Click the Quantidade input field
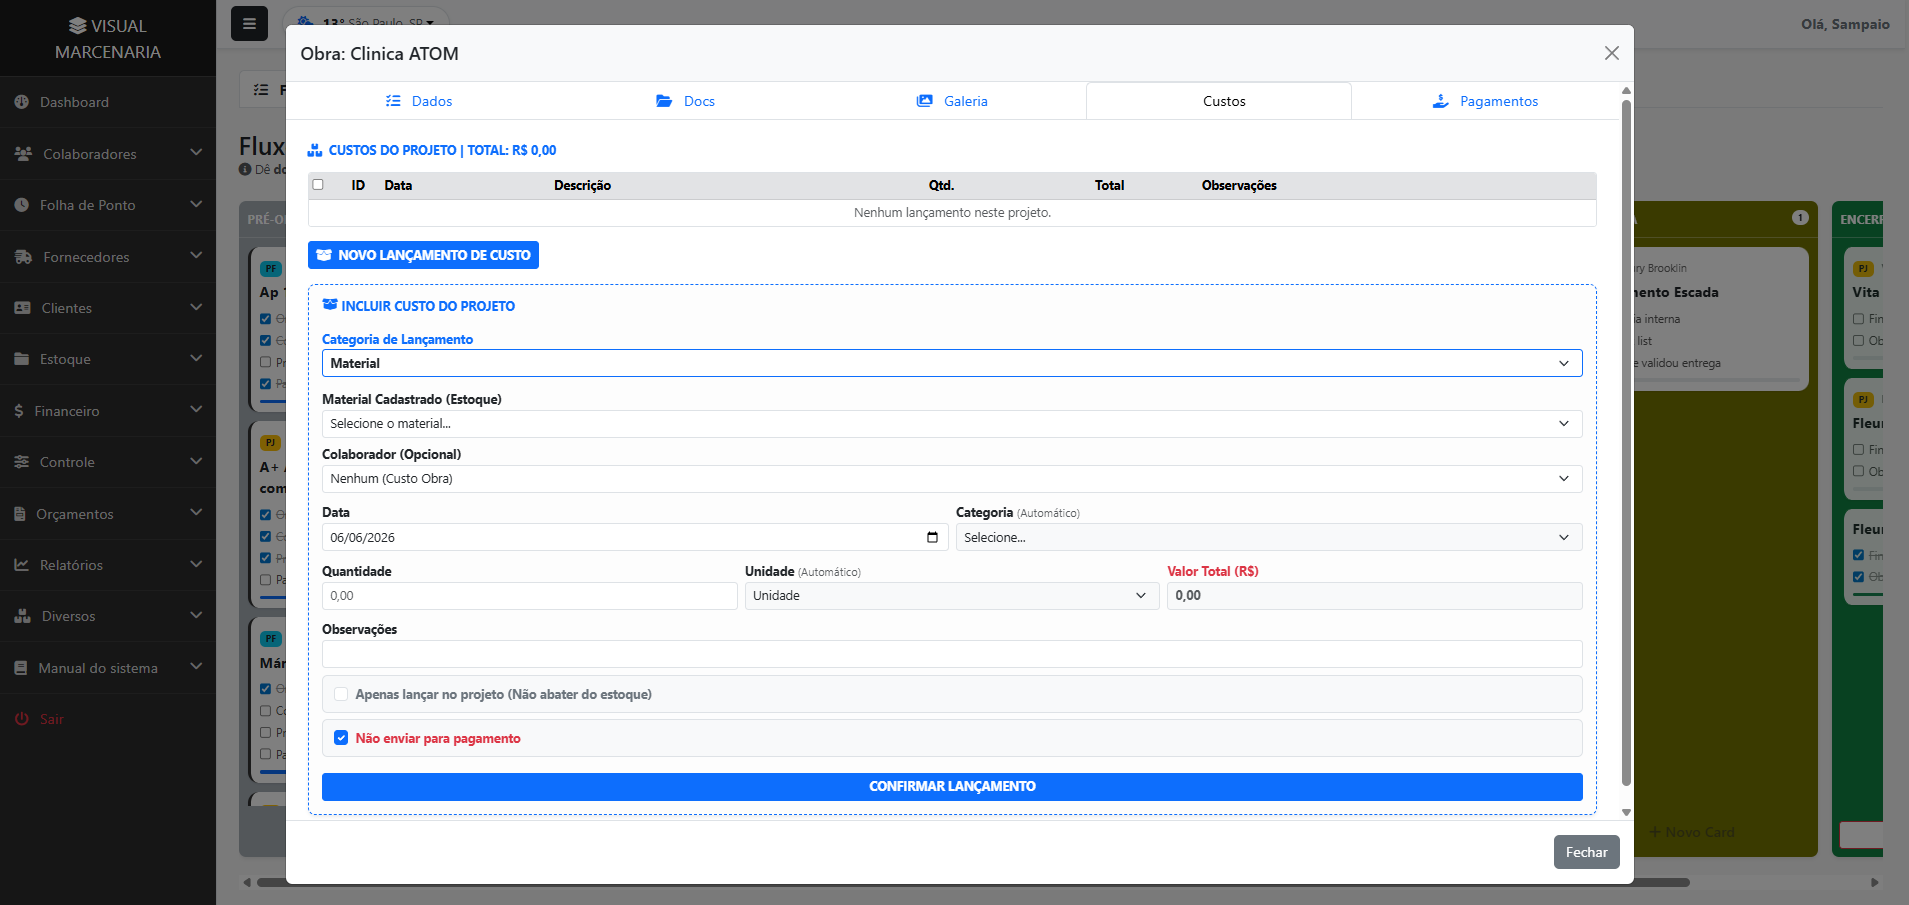 tap(530, 596)
